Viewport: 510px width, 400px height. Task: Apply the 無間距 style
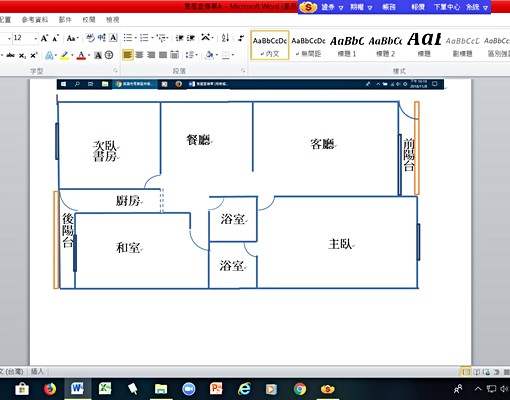tap(308, 45)
